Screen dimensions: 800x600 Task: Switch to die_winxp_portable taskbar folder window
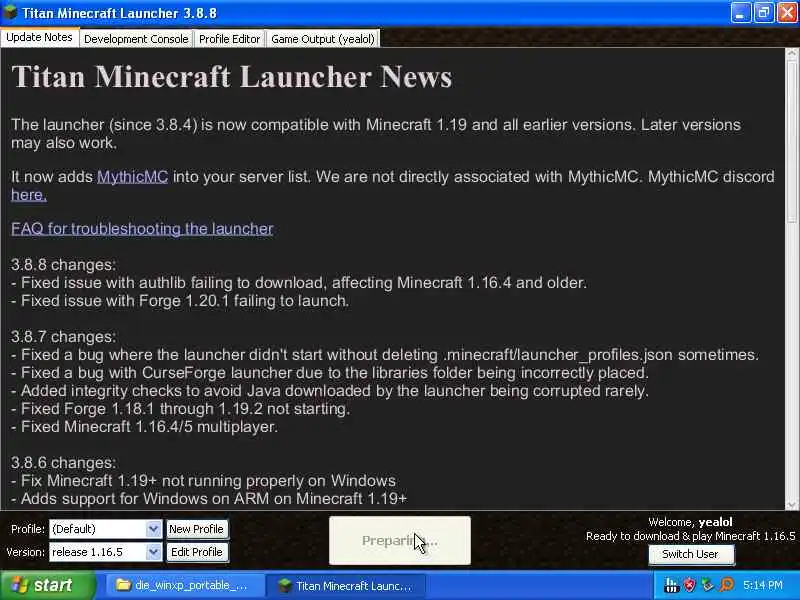(184, 586)
